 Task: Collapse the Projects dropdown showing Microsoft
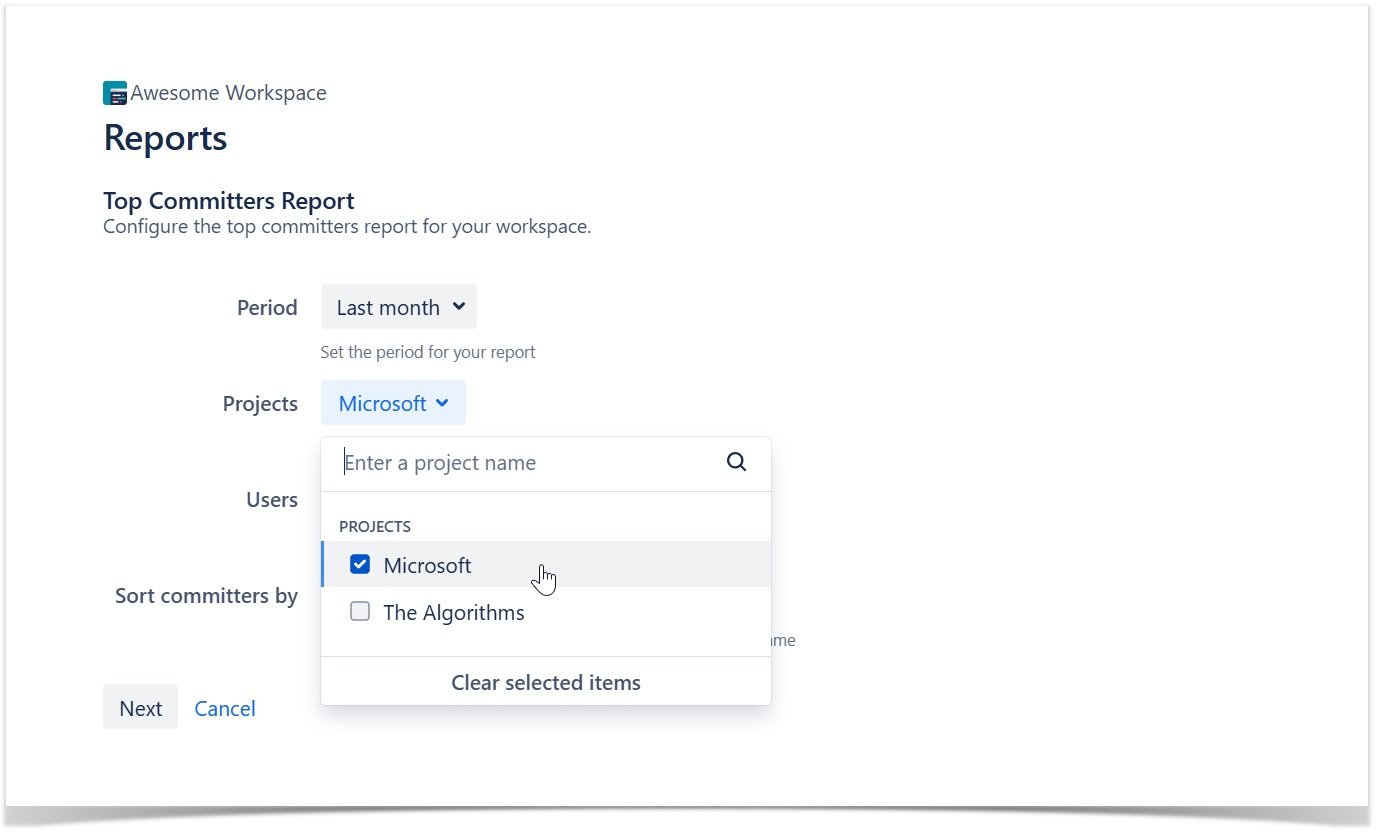[392, 403]
